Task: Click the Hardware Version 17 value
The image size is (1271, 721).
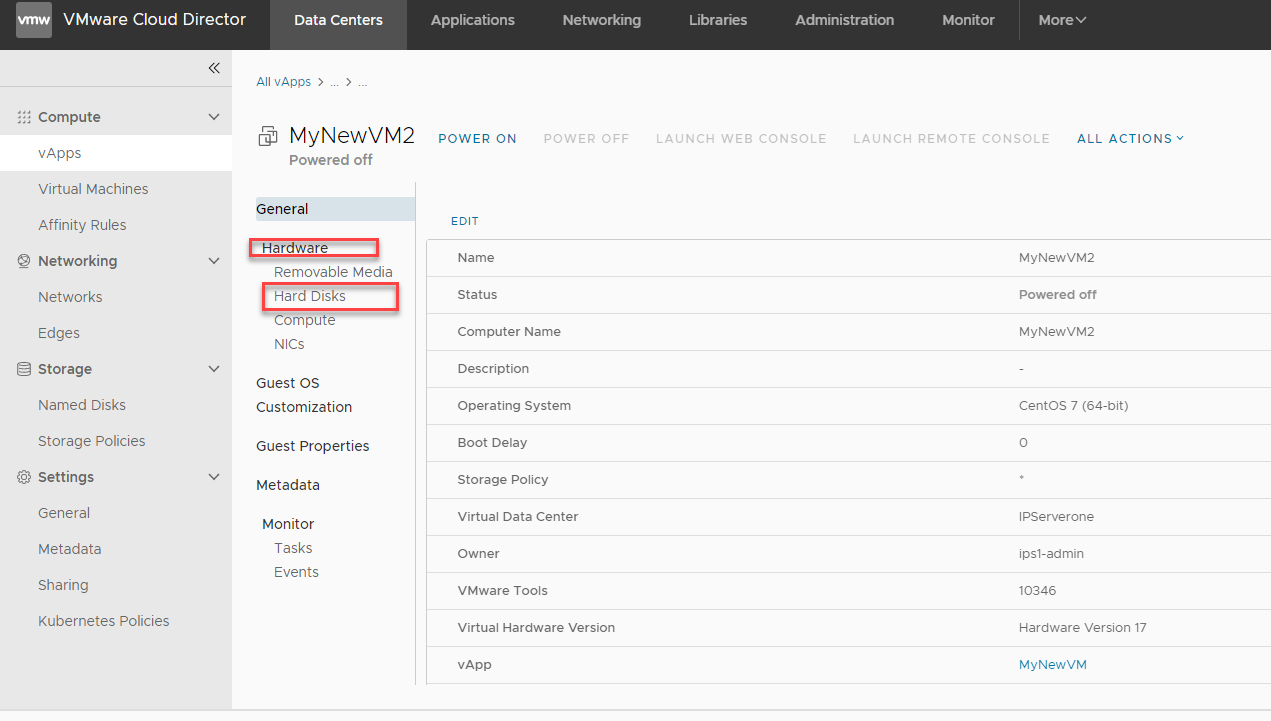Action: pos(1082,628)
